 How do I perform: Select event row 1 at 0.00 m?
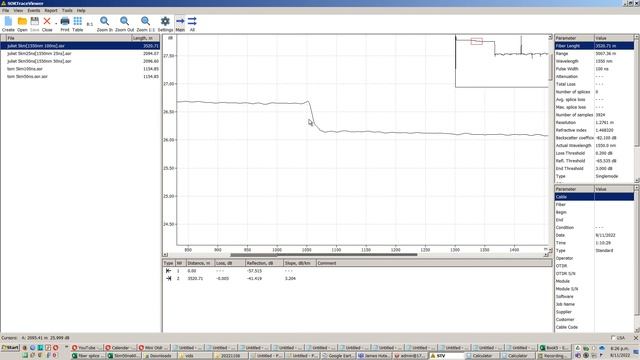click(x=358, y=271)
